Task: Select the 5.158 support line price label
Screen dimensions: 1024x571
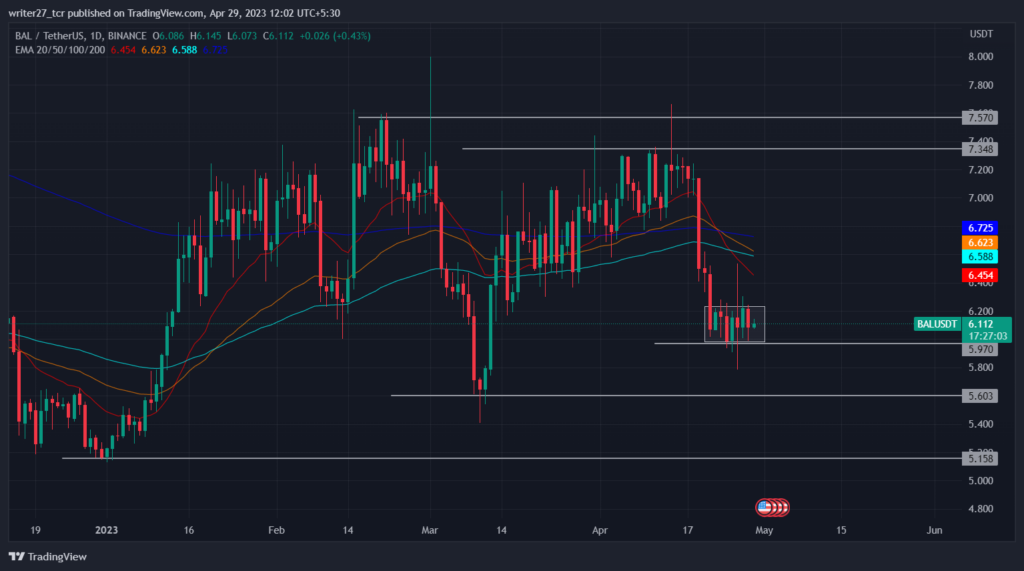Action: coord(980,458)
